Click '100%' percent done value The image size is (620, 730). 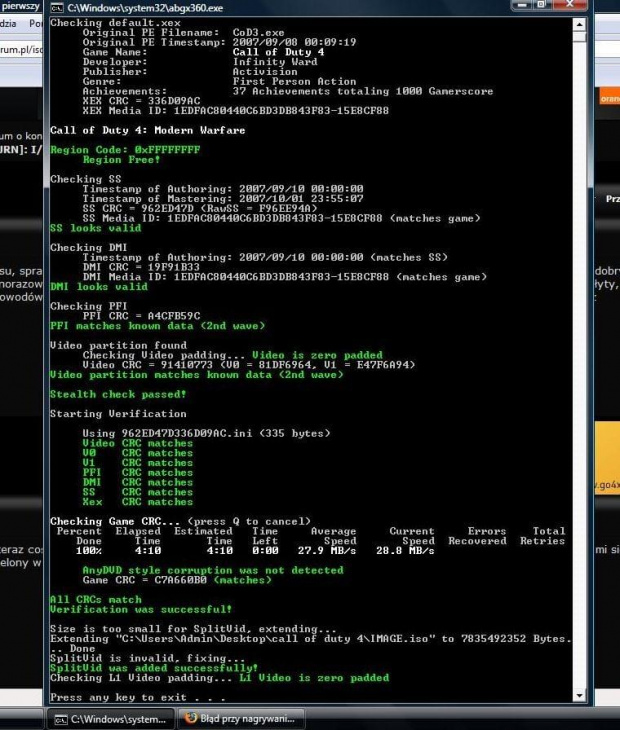(88, 551)
